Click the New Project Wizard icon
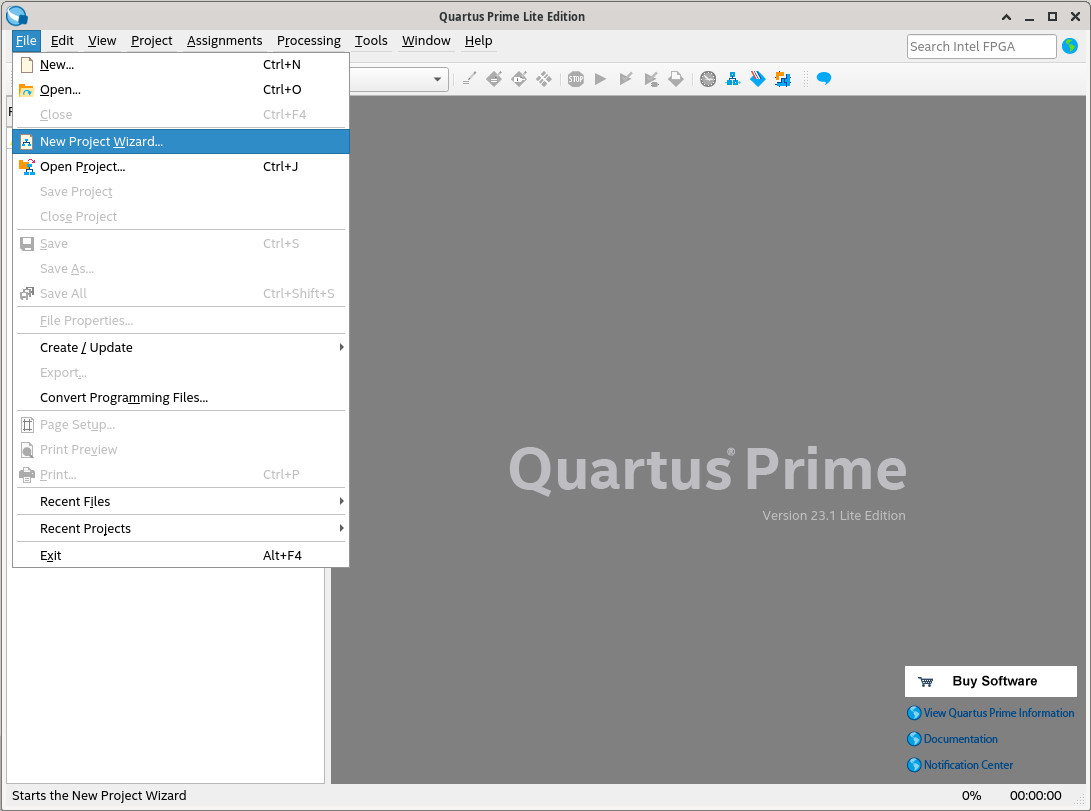 point(26,142)
